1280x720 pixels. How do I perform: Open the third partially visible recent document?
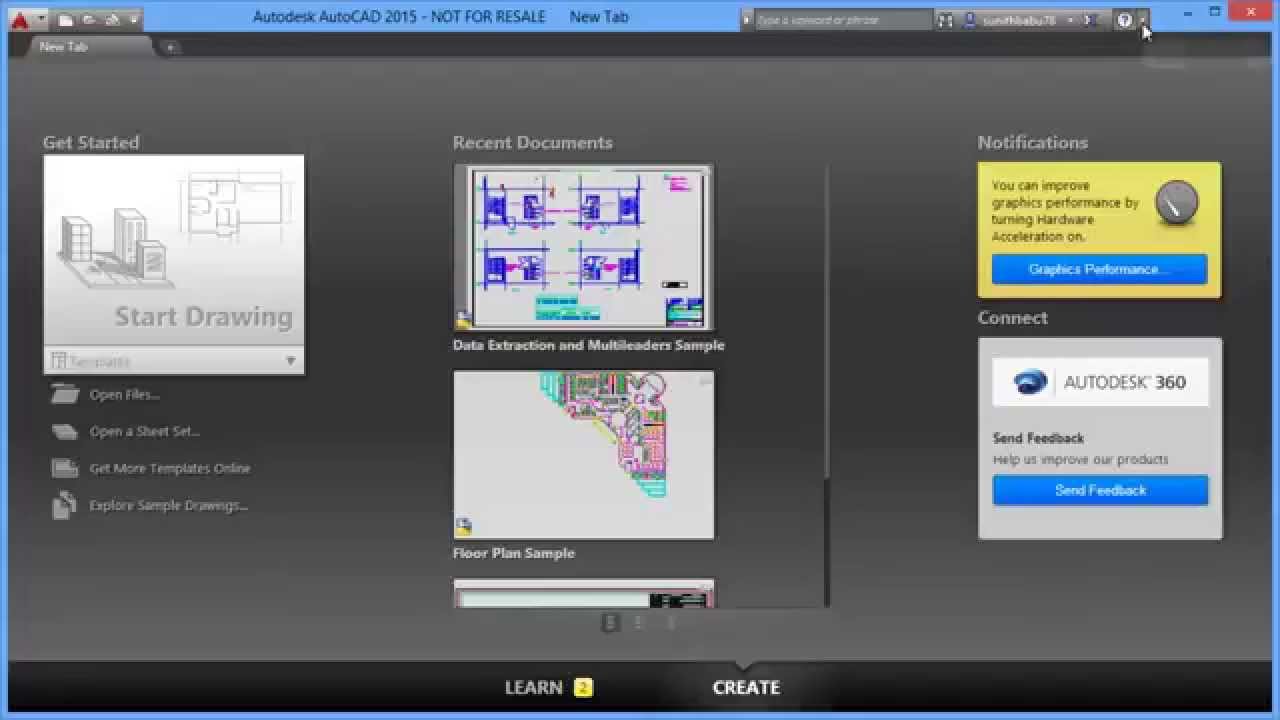click(584, 593)
